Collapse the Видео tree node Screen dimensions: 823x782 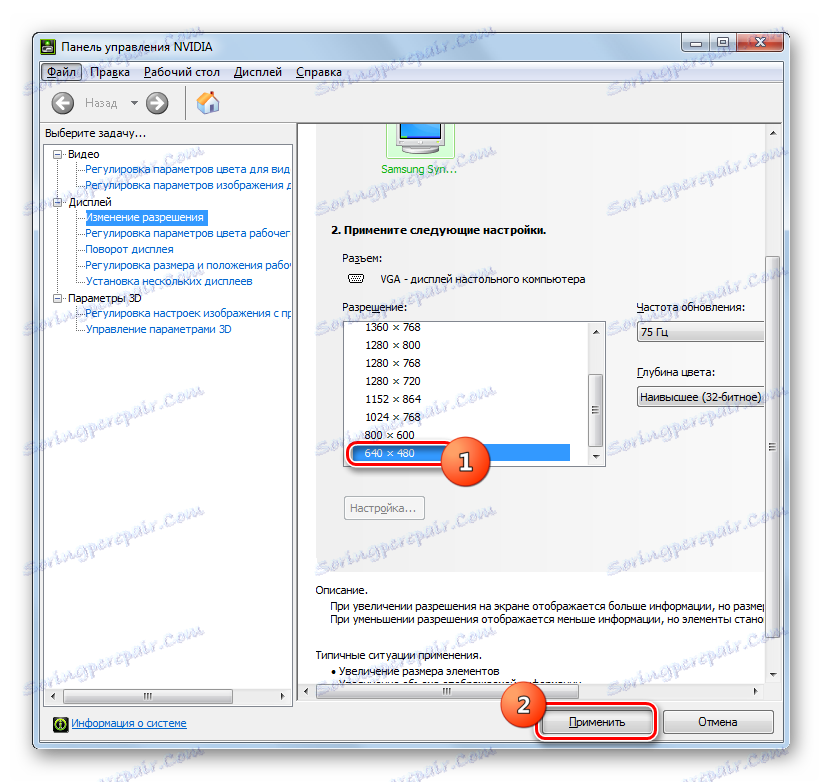click(57, 154)
